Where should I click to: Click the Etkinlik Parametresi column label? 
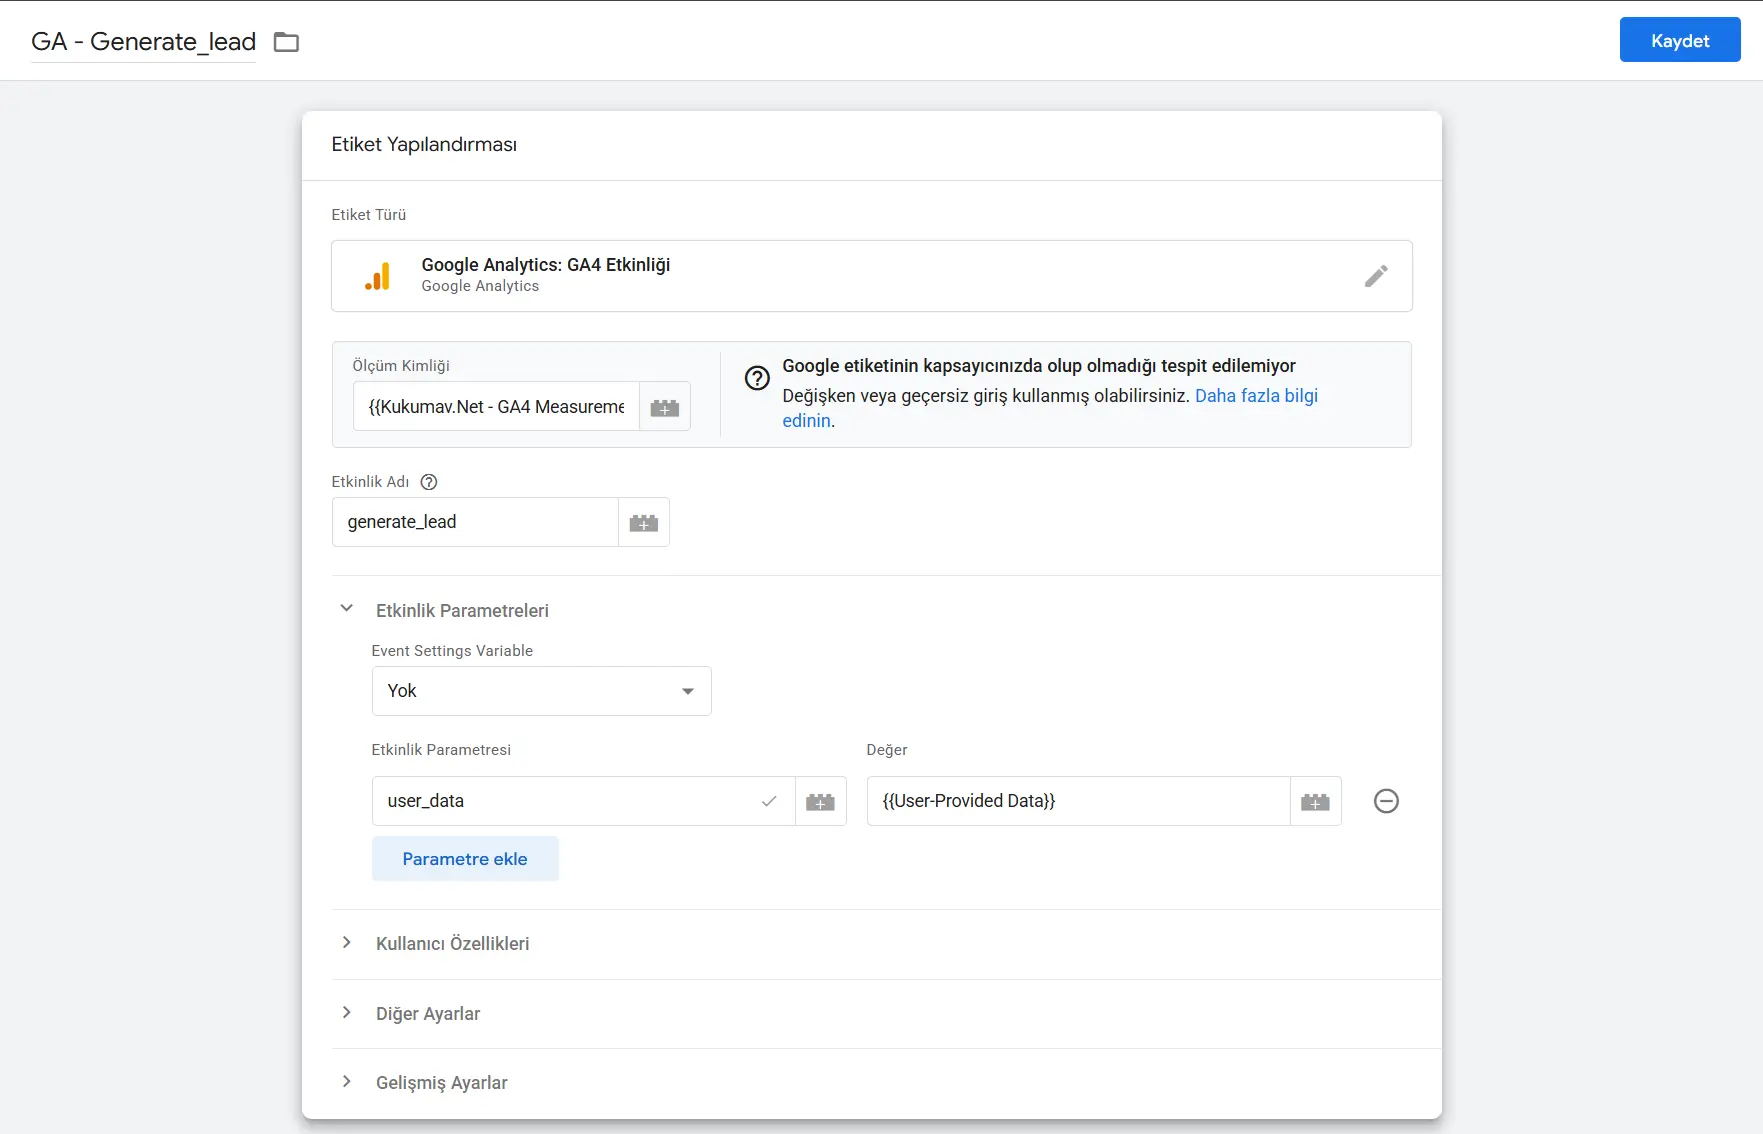(441, 750)
